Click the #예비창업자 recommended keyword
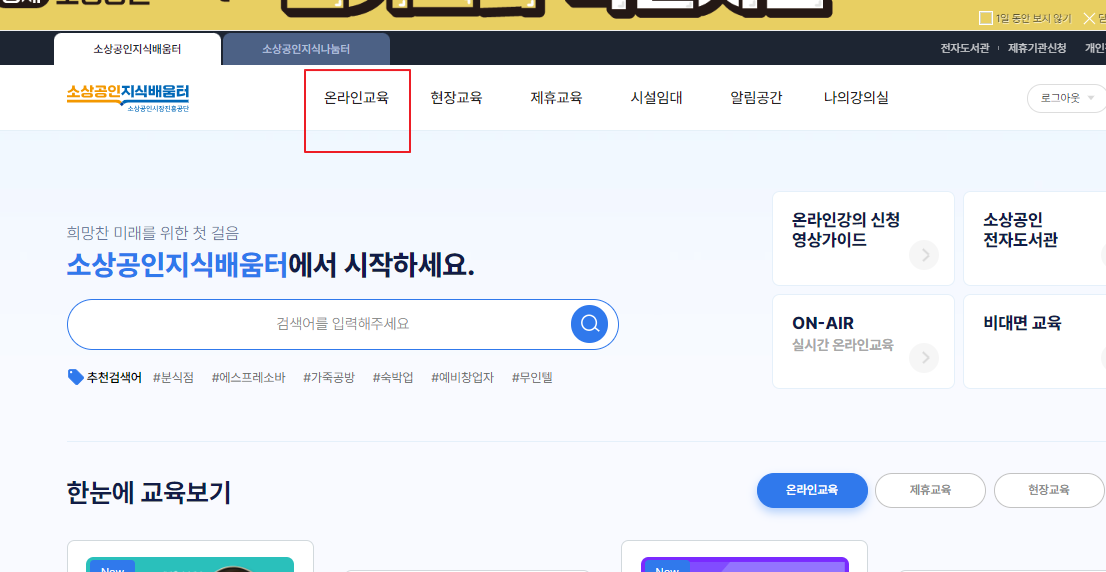This screenshot has width=1106, height=572. tap(463, 377)
